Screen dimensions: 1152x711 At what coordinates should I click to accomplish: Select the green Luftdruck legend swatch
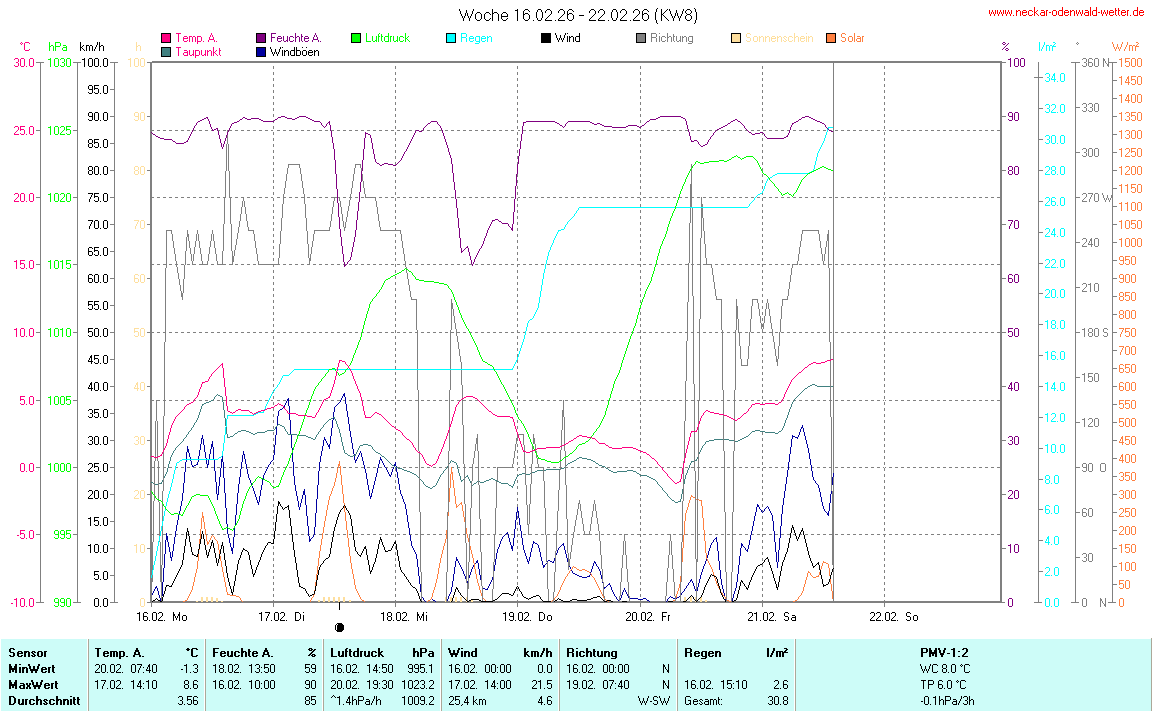pos(356,38)
